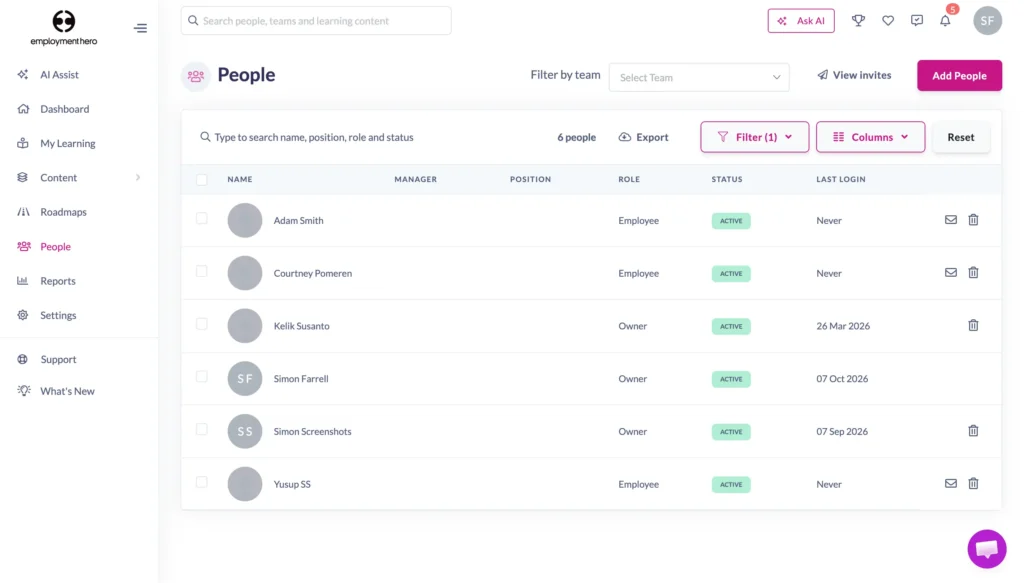Click the 26 Mar 2026 login date
This screenshot has height=583, width=1024.
pos(842,326)
